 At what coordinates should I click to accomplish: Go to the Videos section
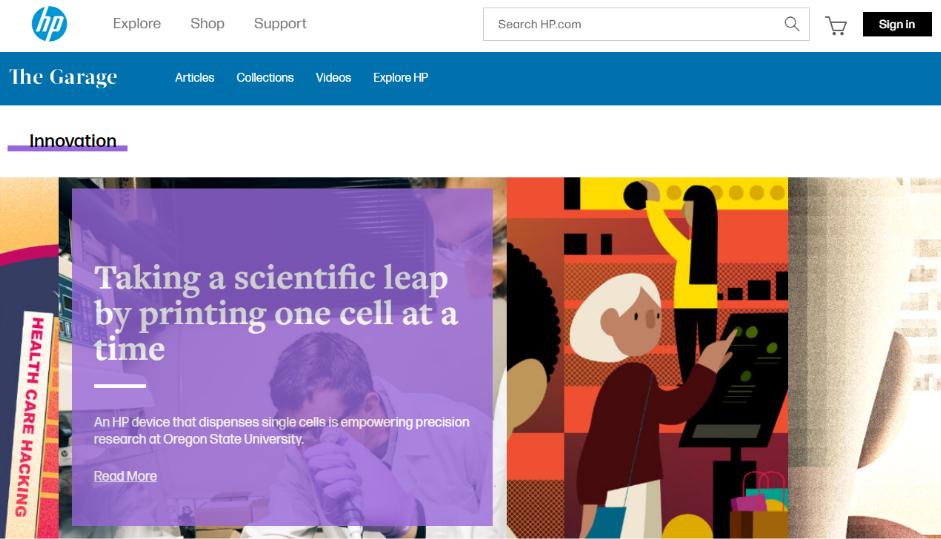(333, 78)
